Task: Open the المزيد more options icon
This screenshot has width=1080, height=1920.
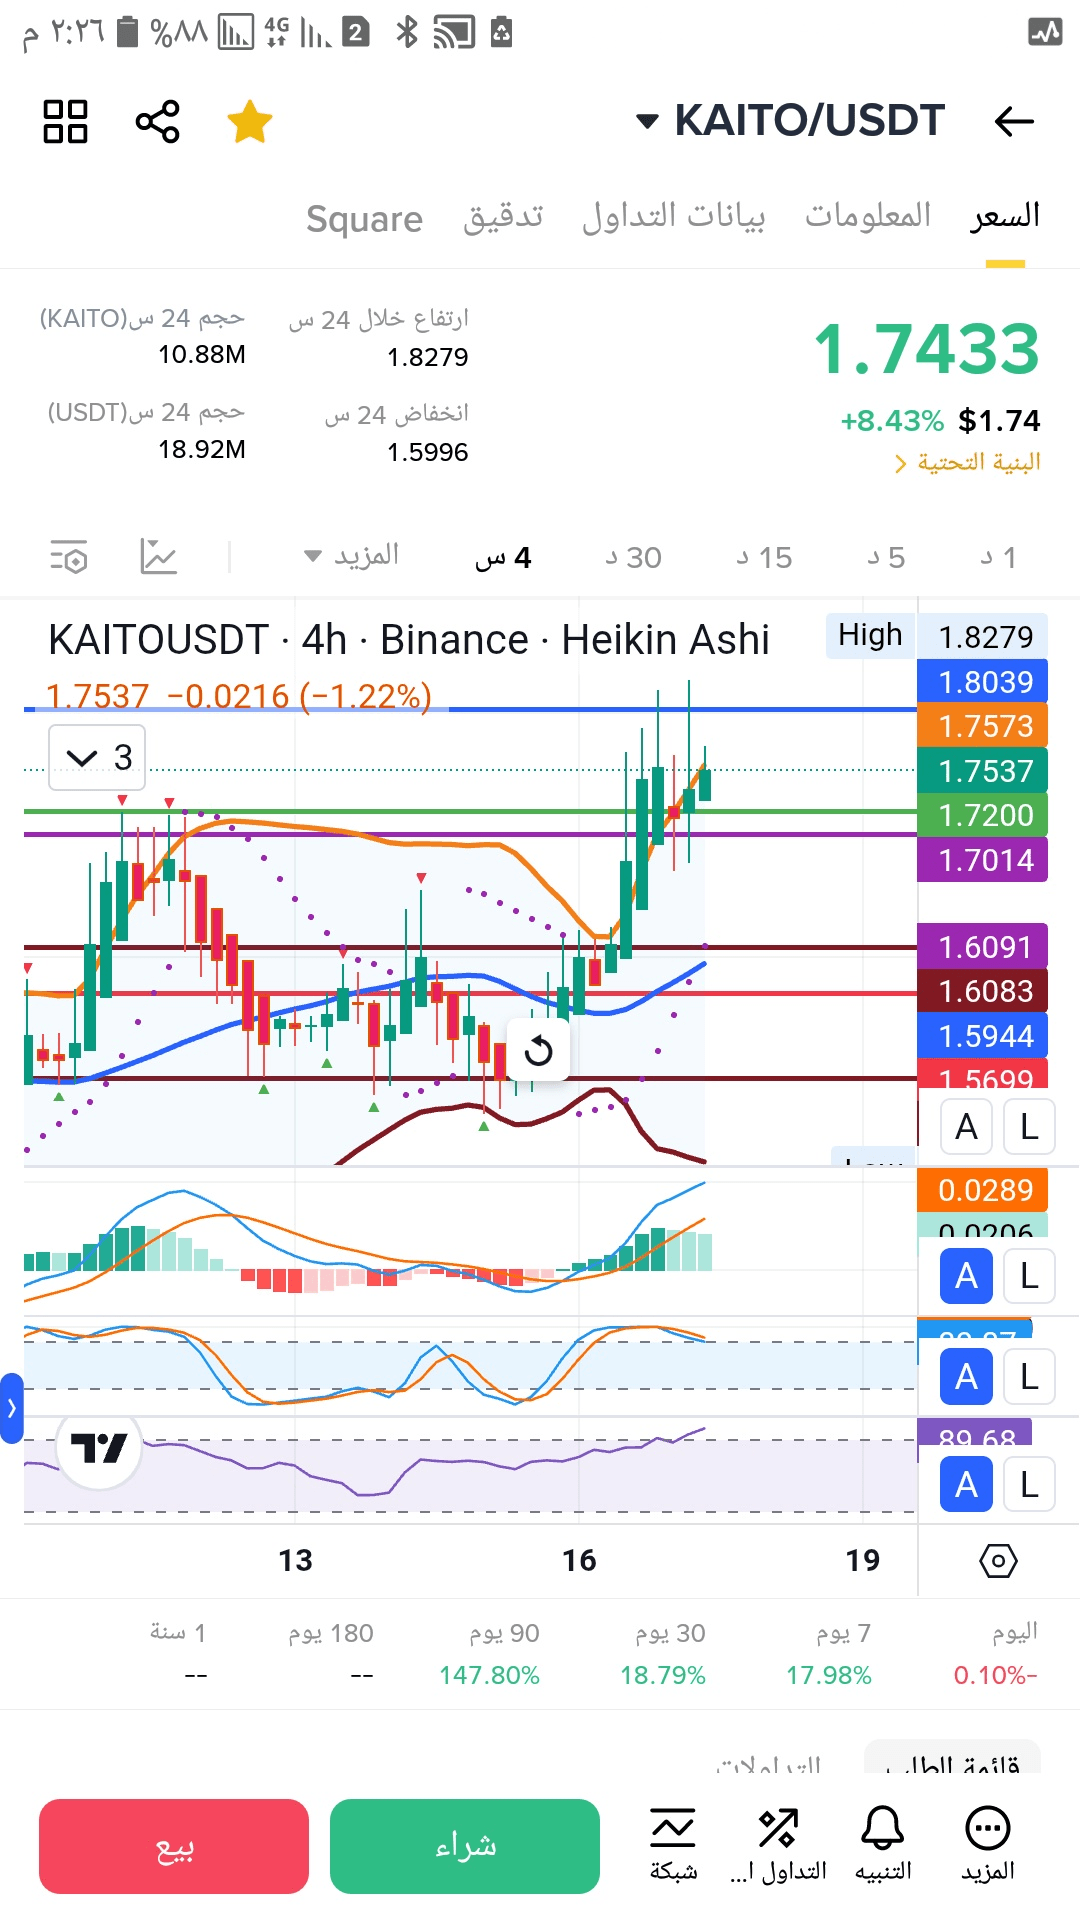Action: (988, 1846)
